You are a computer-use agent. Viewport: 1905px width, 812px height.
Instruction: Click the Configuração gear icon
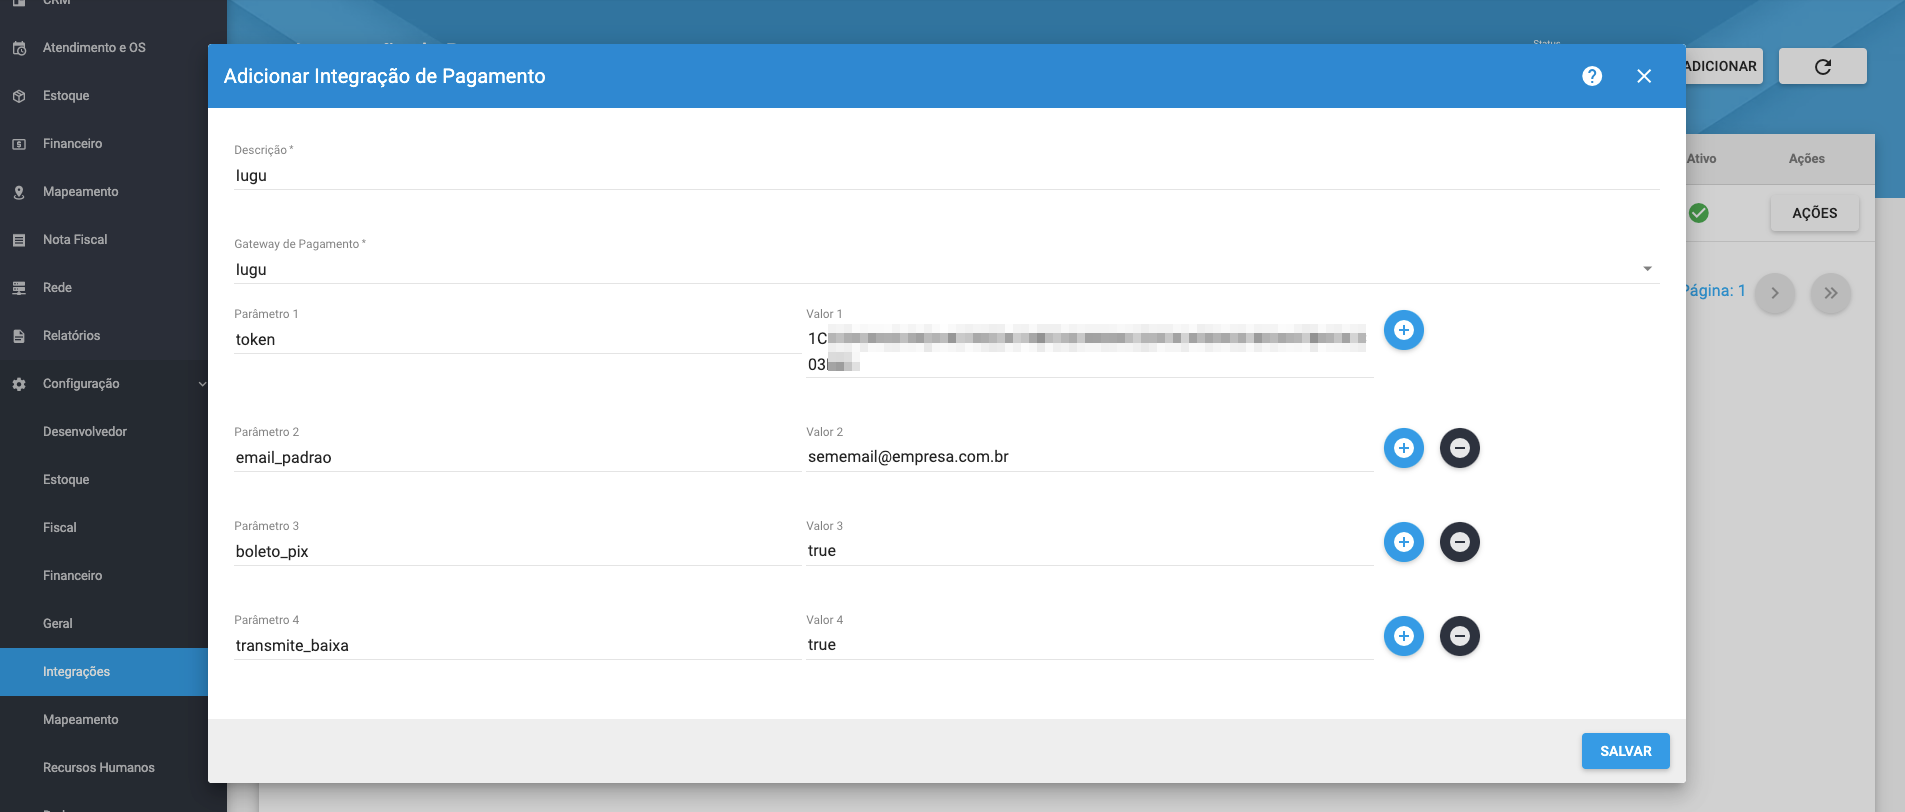(x=19, y=384)
